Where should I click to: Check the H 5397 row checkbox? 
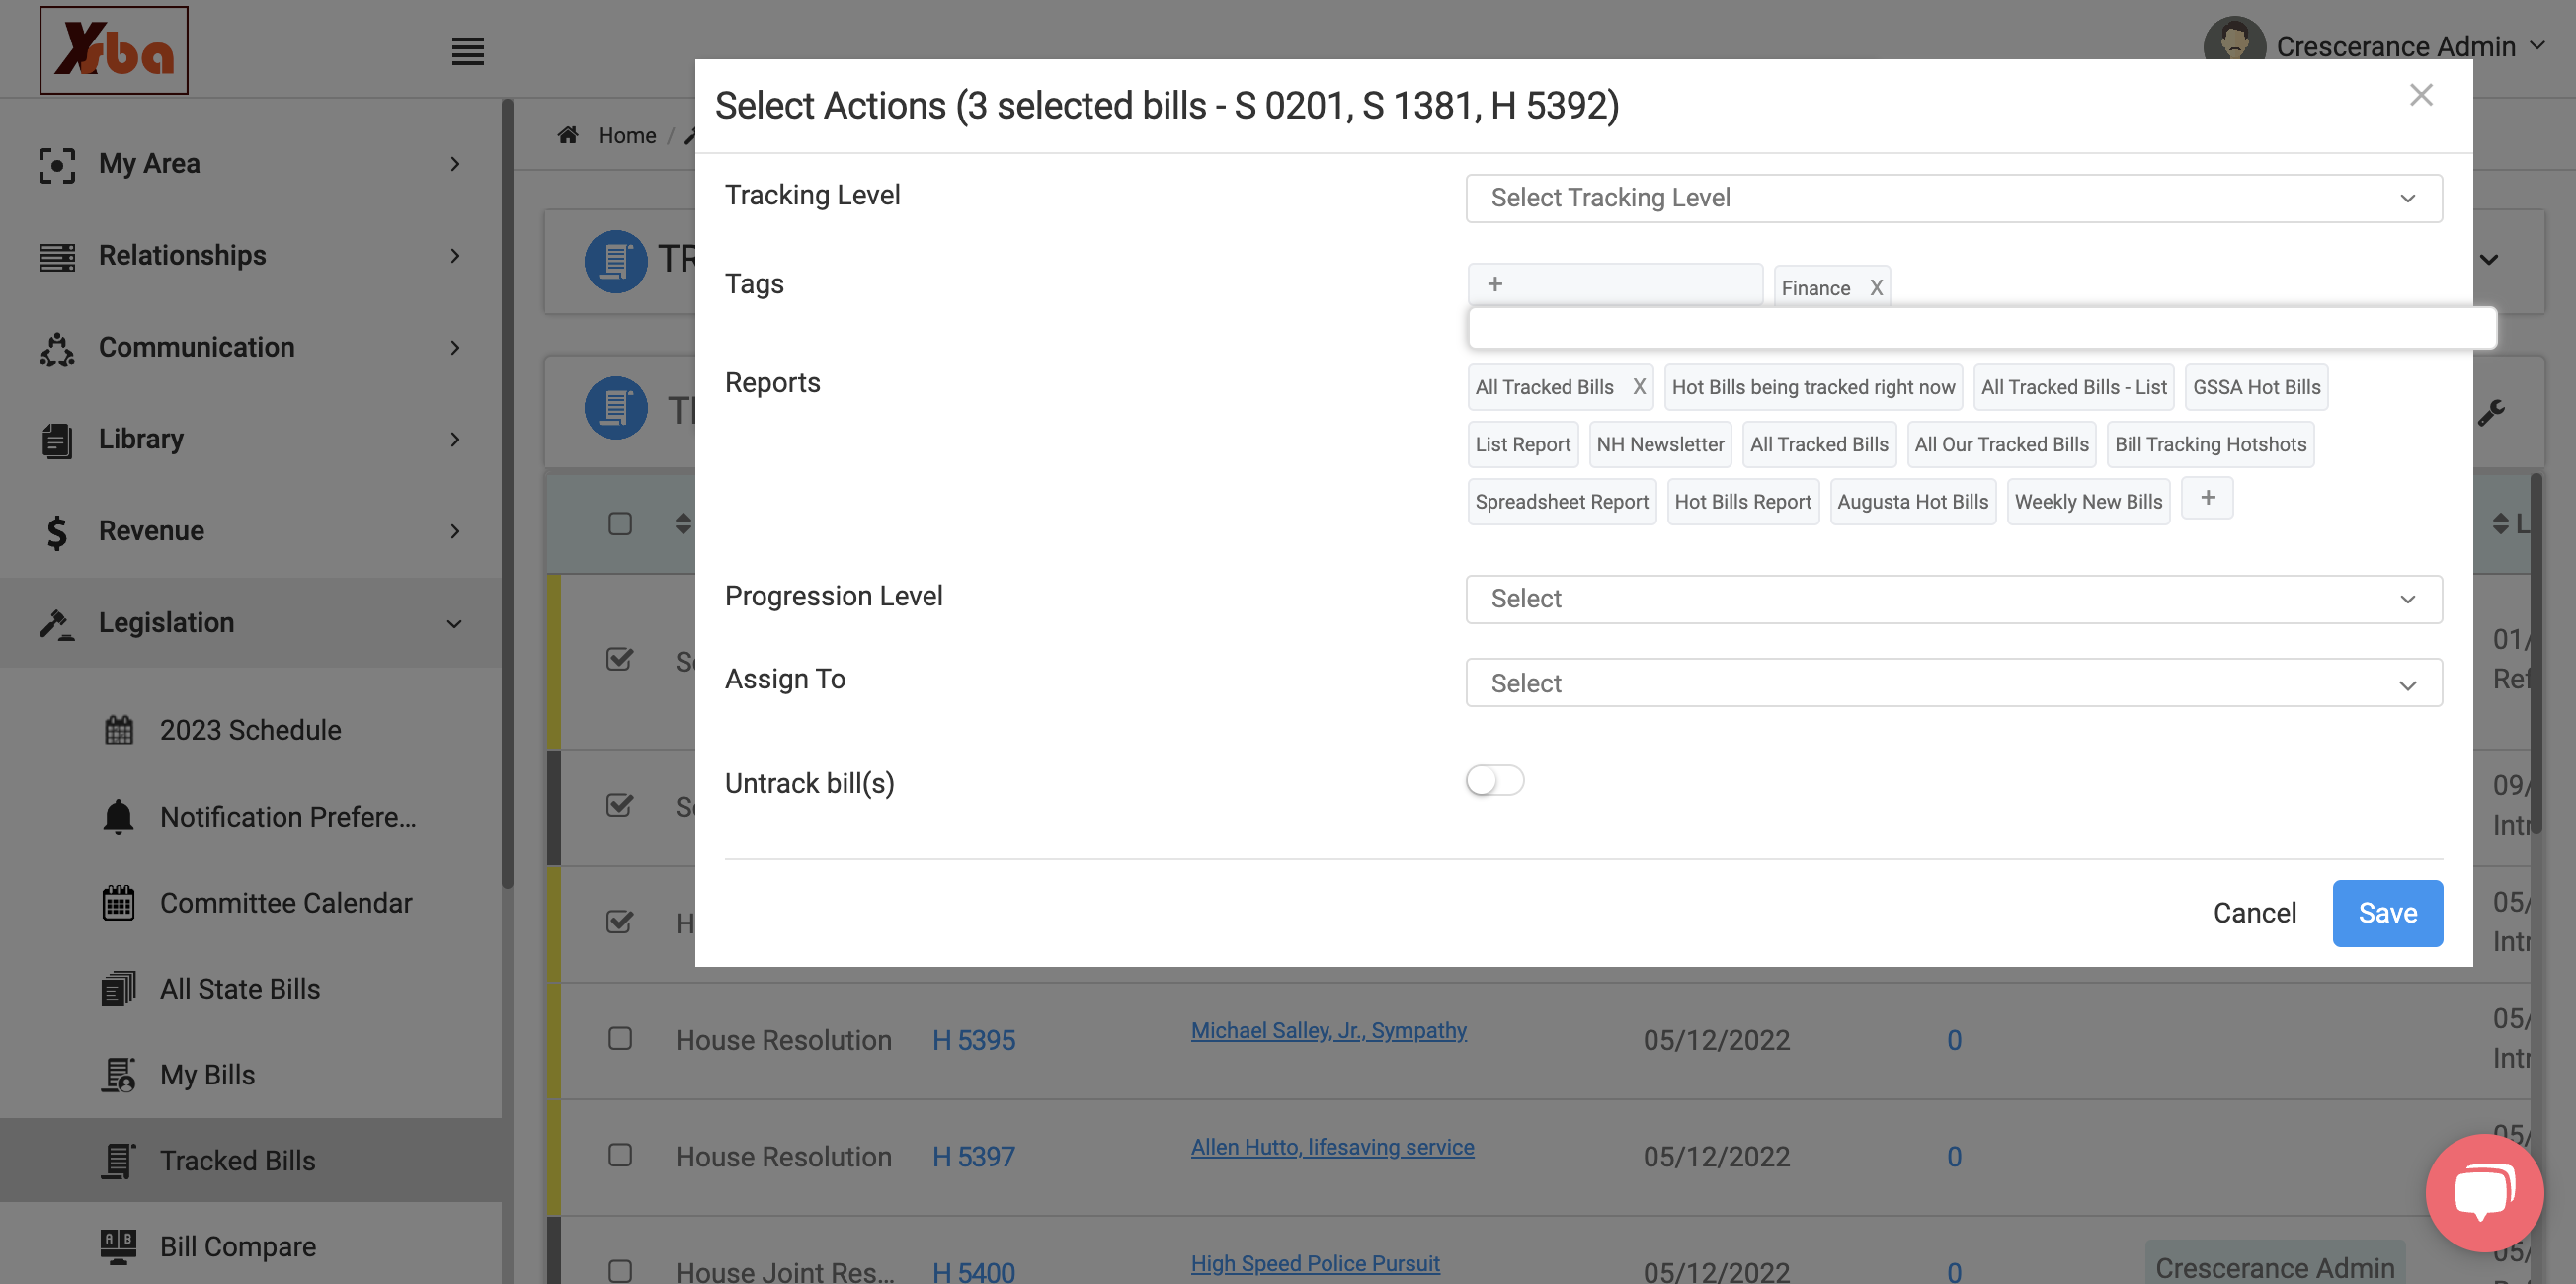pyautogui.click(x=620, y=1155)
